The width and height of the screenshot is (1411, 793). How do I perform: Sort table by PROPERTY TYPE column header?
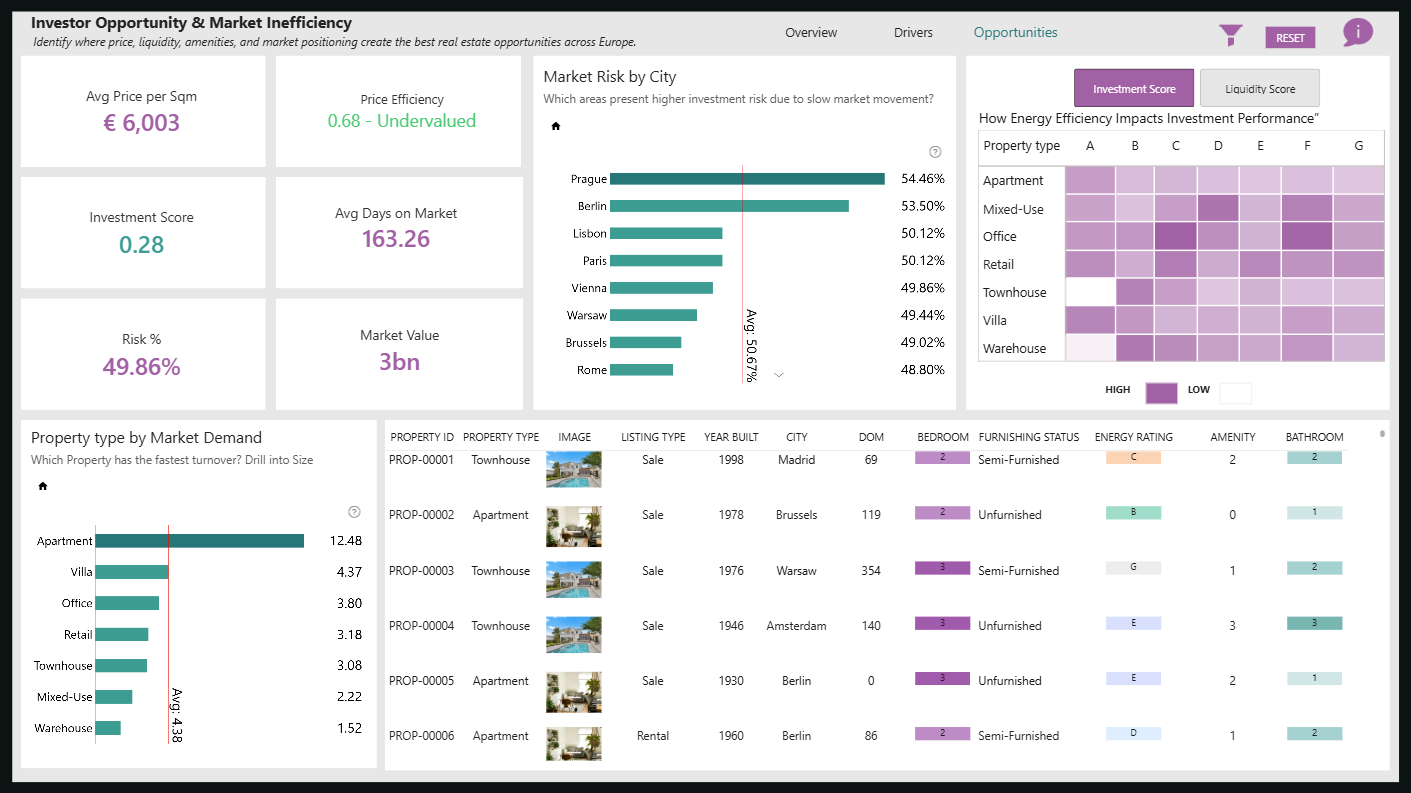pos(501,437)
